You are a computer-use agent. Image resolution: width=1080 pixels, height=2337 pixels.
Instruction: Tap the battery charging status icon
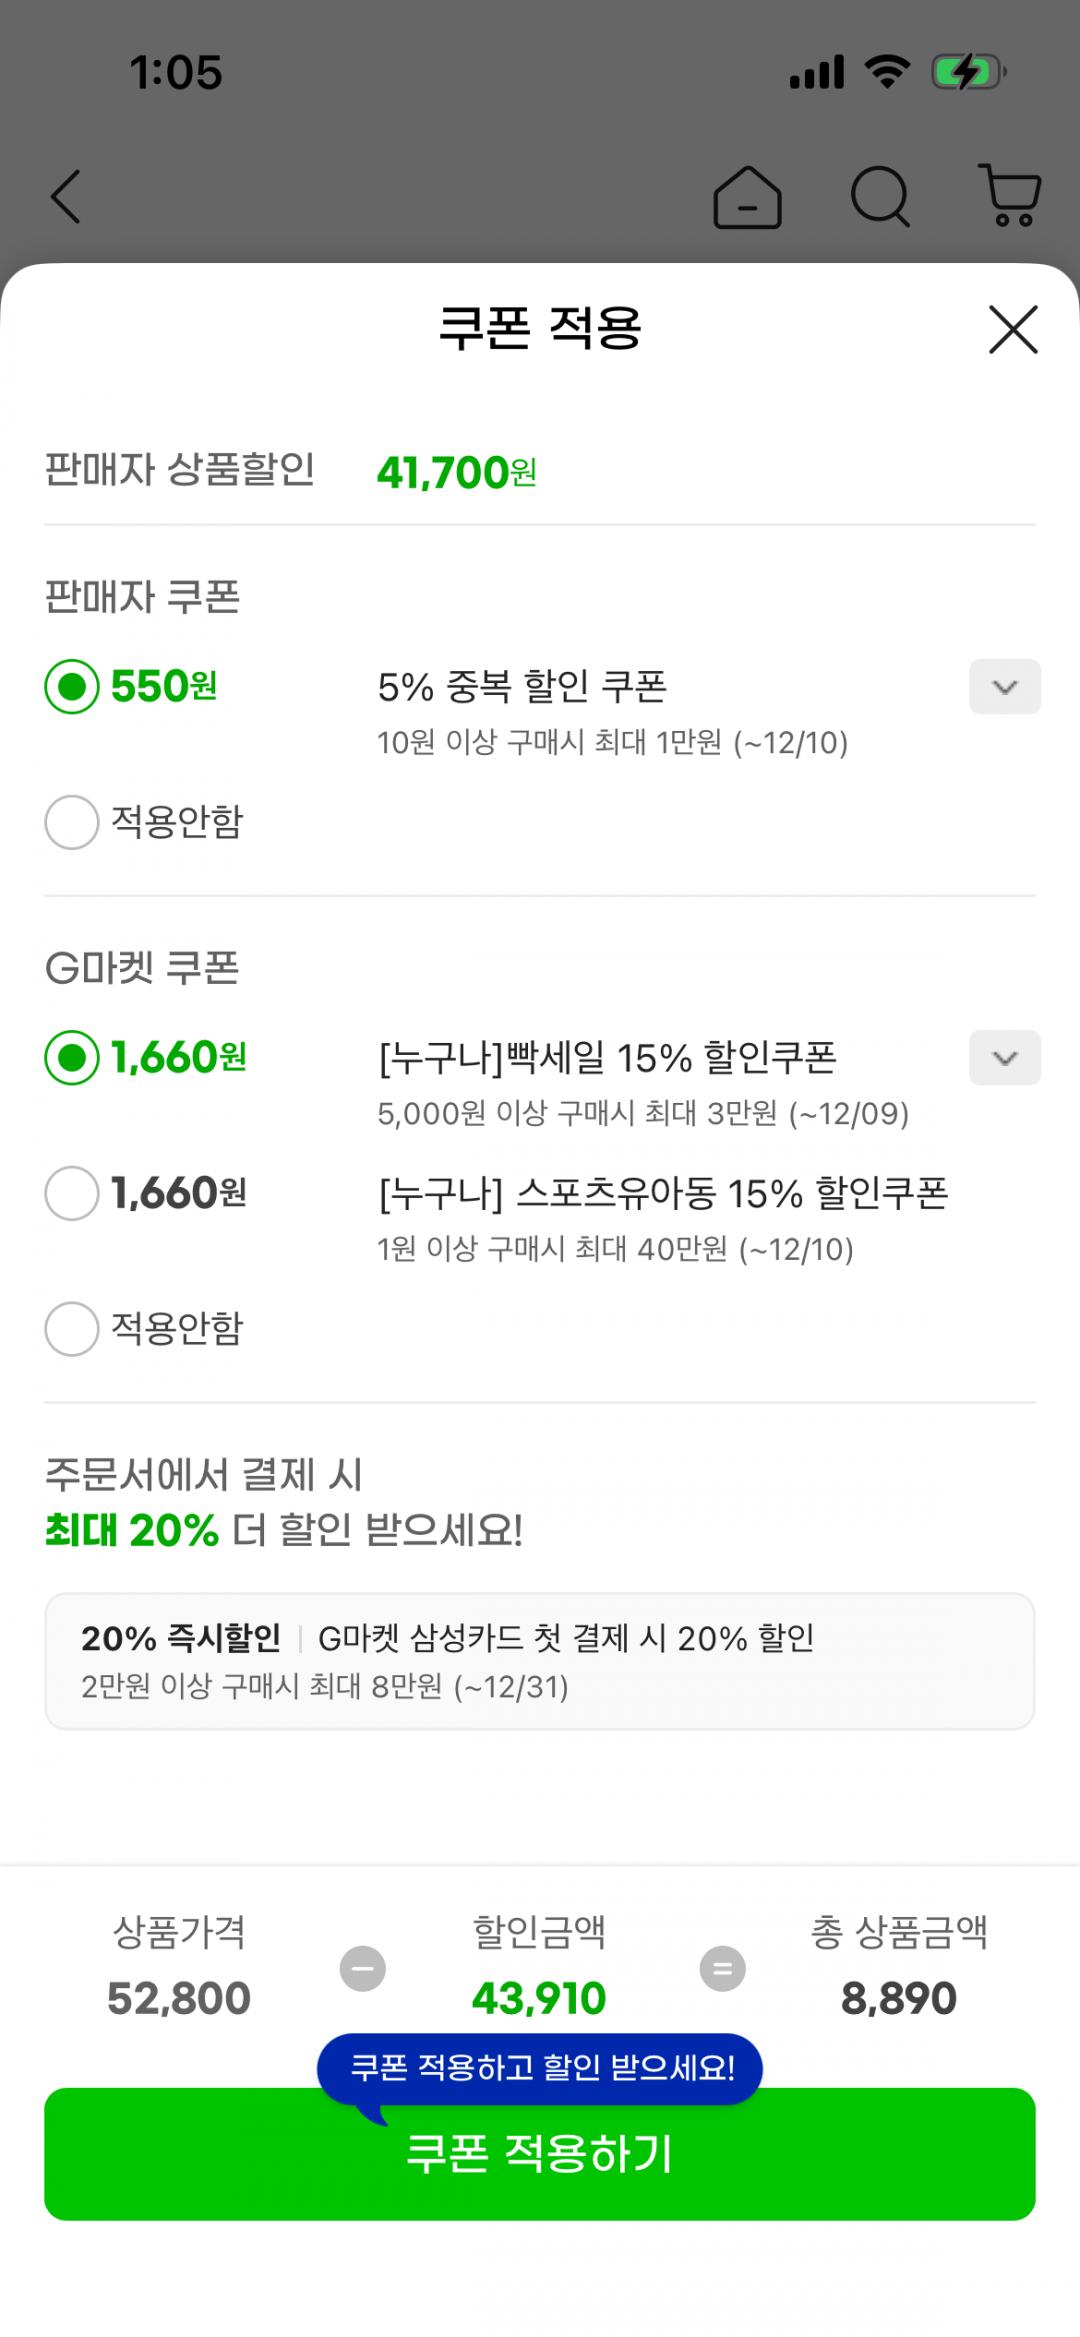pos(968,73)
